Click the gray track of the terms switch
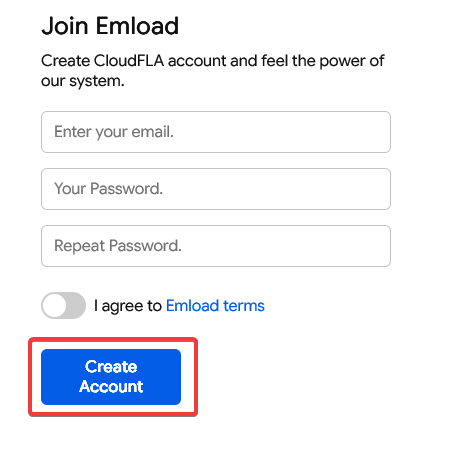 pos(76,305)
